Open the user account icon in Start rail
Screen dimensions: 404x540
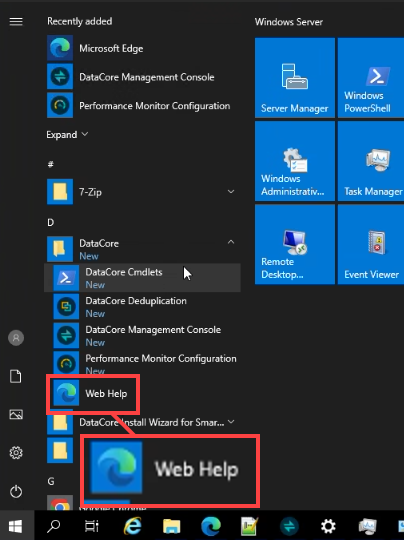[16, 338]
